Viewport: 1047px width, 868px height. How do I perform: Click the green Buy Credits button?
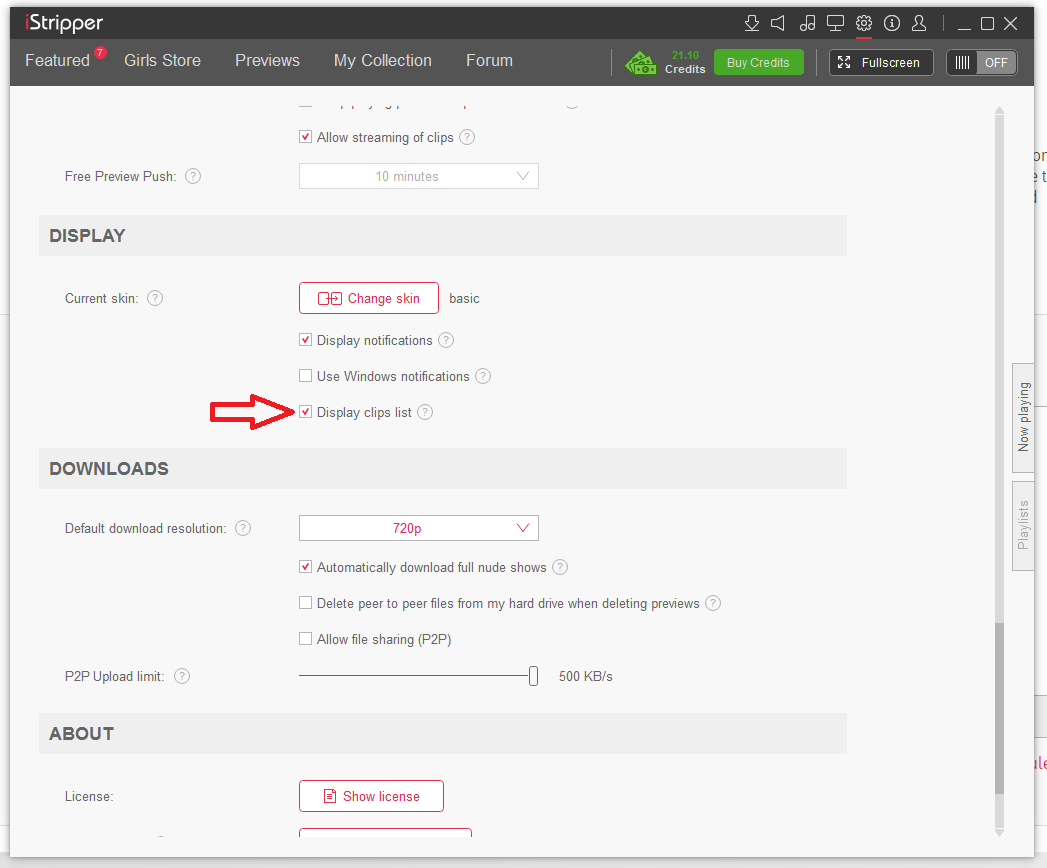[x=758, y=62]
